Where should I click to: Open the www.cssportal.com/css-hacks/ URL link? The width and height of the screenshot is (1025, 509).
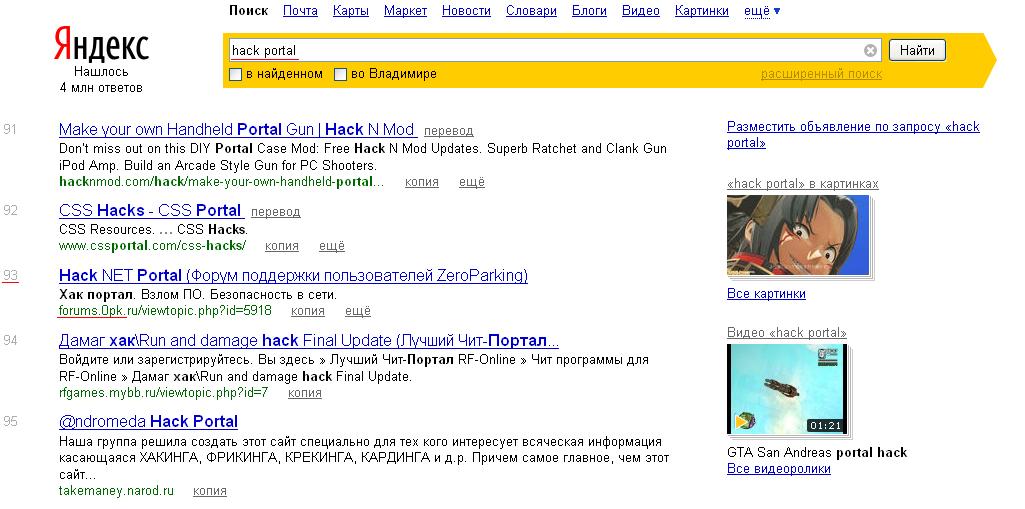152,246
